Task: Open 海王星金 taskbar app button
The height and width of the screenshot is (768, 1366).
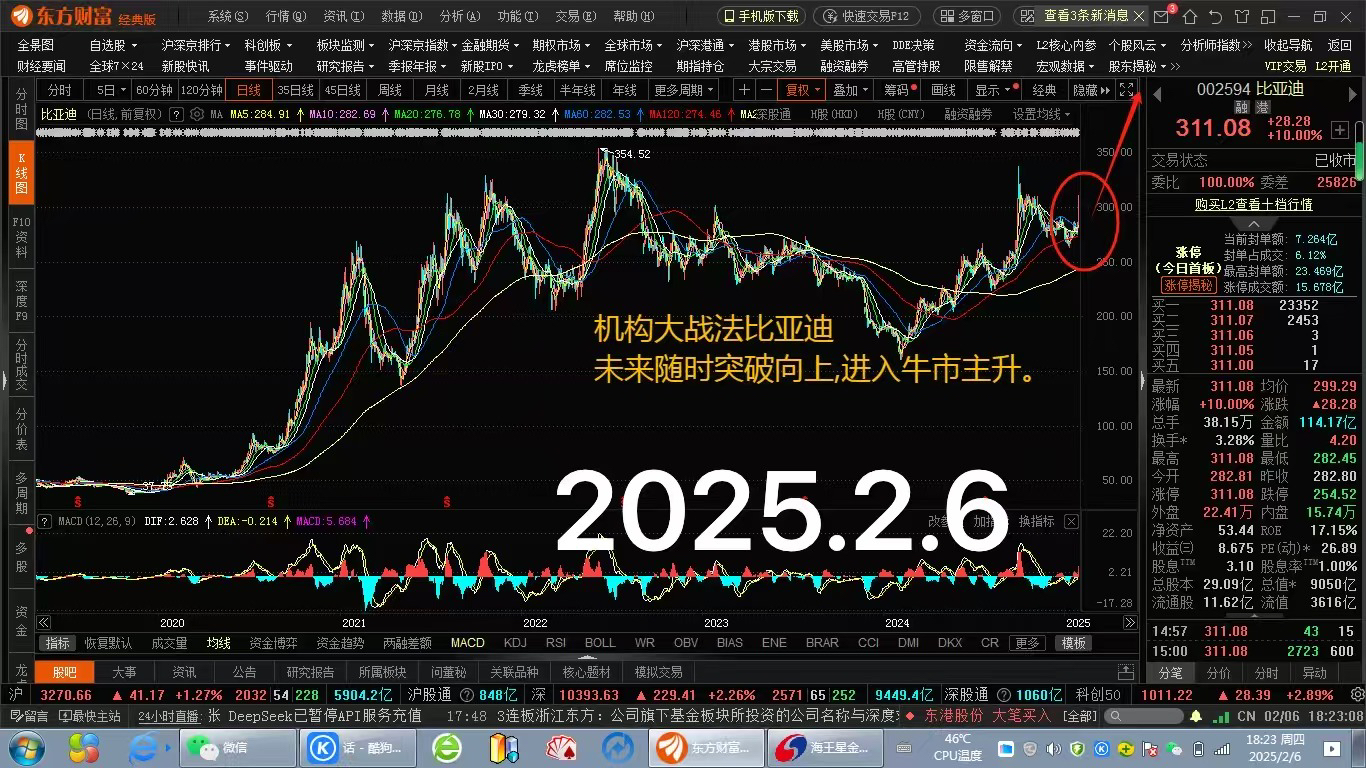Action: (827, 747)
